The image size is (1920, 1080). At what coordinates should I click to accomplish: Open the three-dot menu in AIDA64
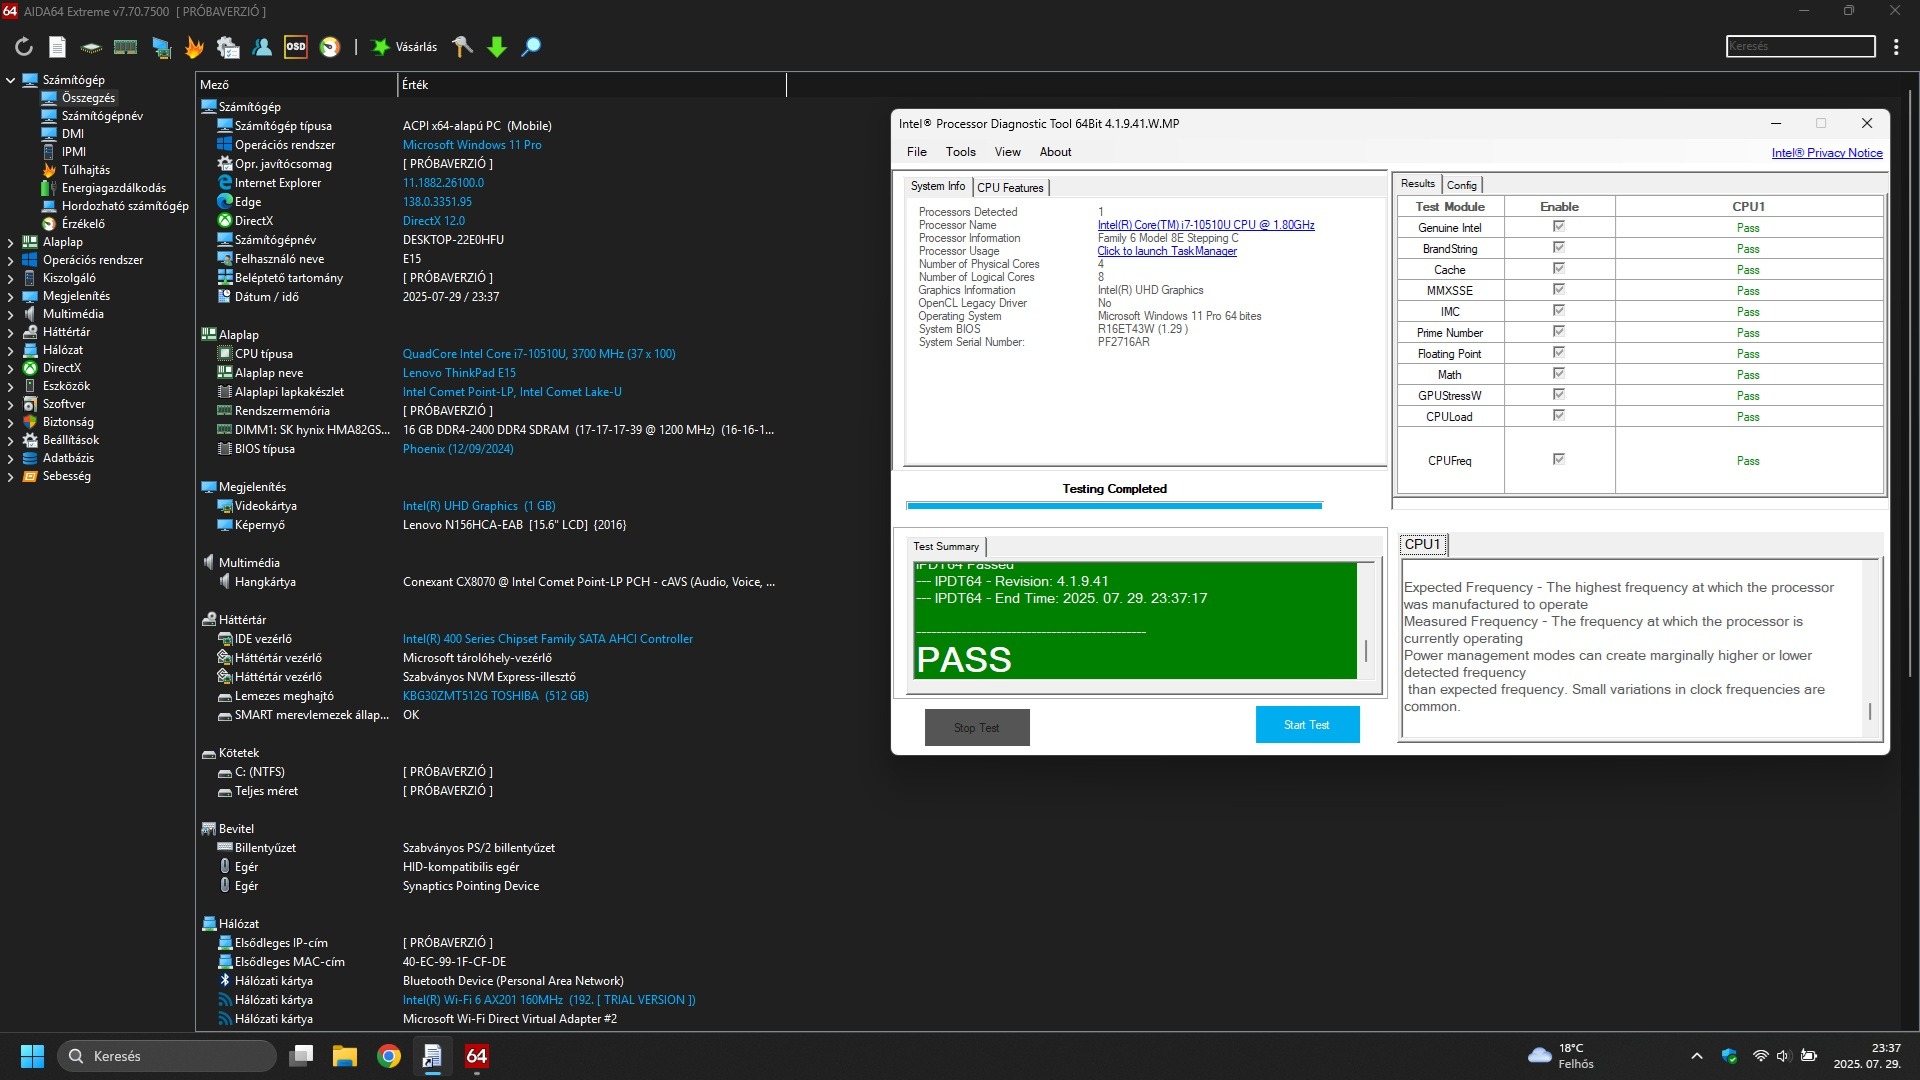tap(1896, 47)
